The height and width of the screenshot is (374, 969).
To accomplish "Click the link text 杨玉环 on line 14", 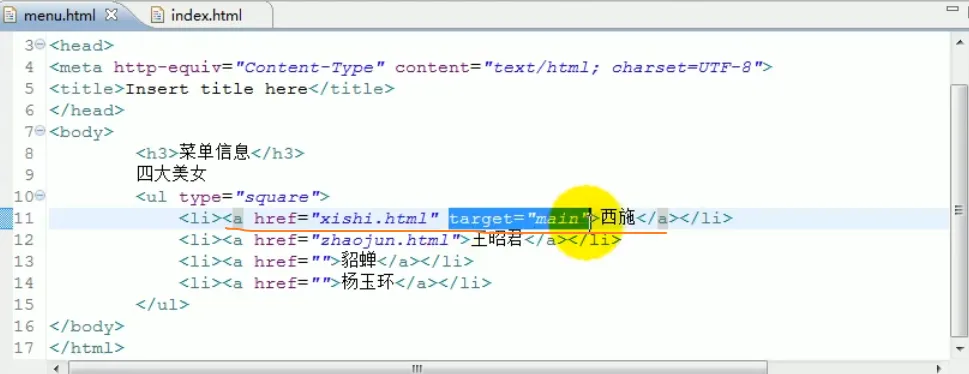I will (367, 283).
